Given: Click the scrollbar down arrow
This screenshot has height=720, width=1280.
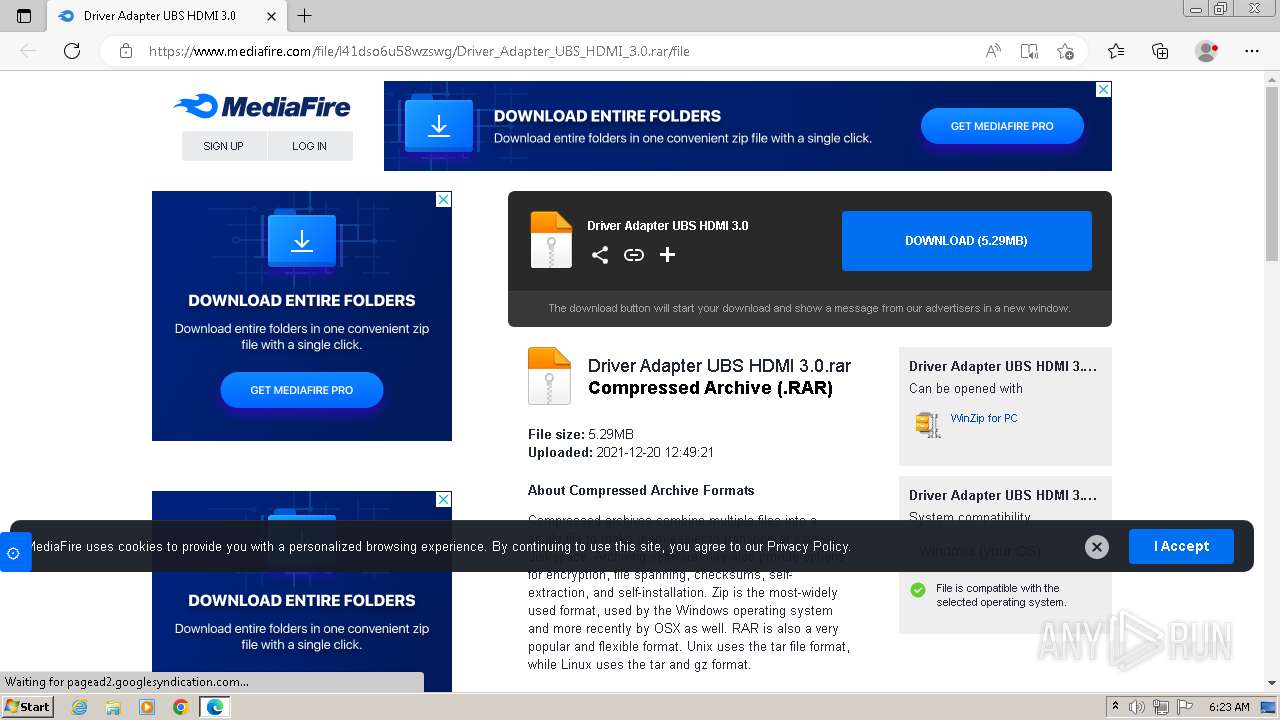Looking at the screenshot, I should [x=1272, y=684].
